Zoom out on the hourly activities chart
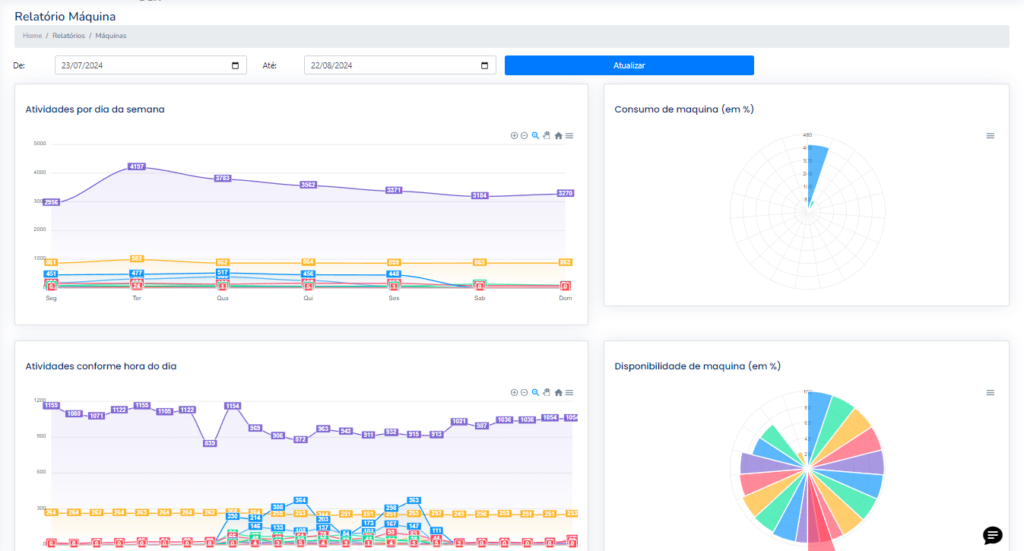The height and width of the screenshot is (551, 1024). tap(524, 392)
